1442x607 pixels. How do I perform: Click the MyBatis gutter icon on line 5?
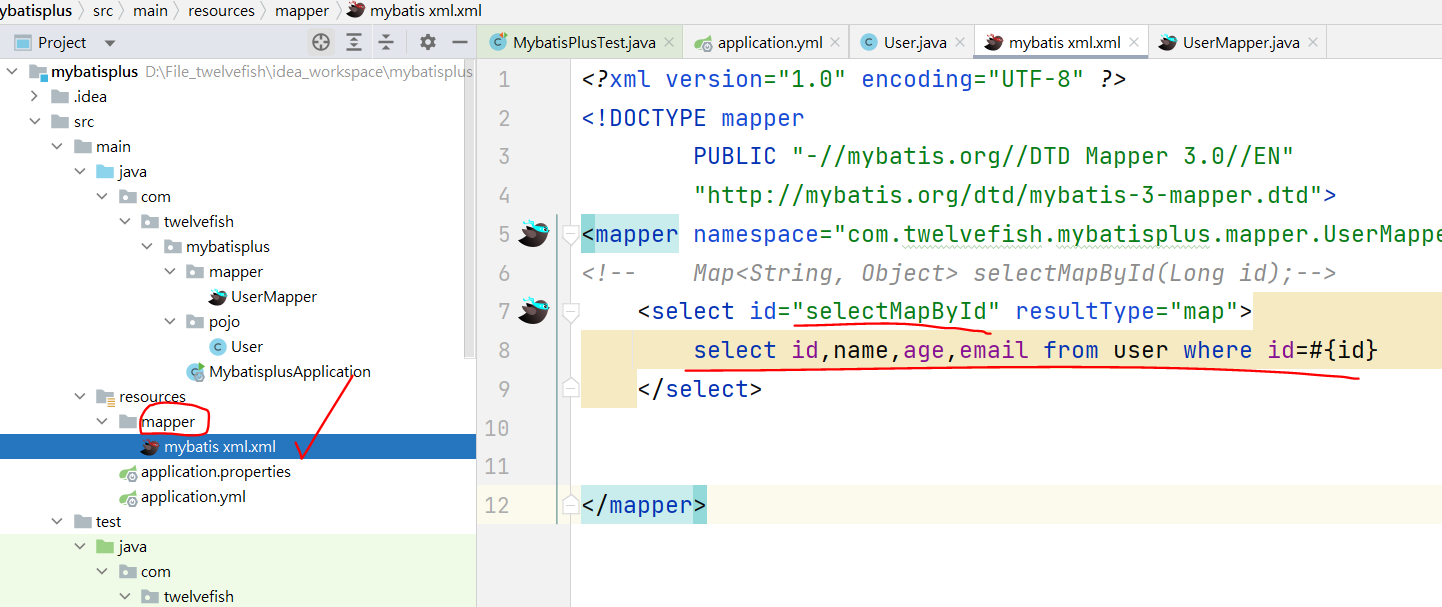point(533,234)
